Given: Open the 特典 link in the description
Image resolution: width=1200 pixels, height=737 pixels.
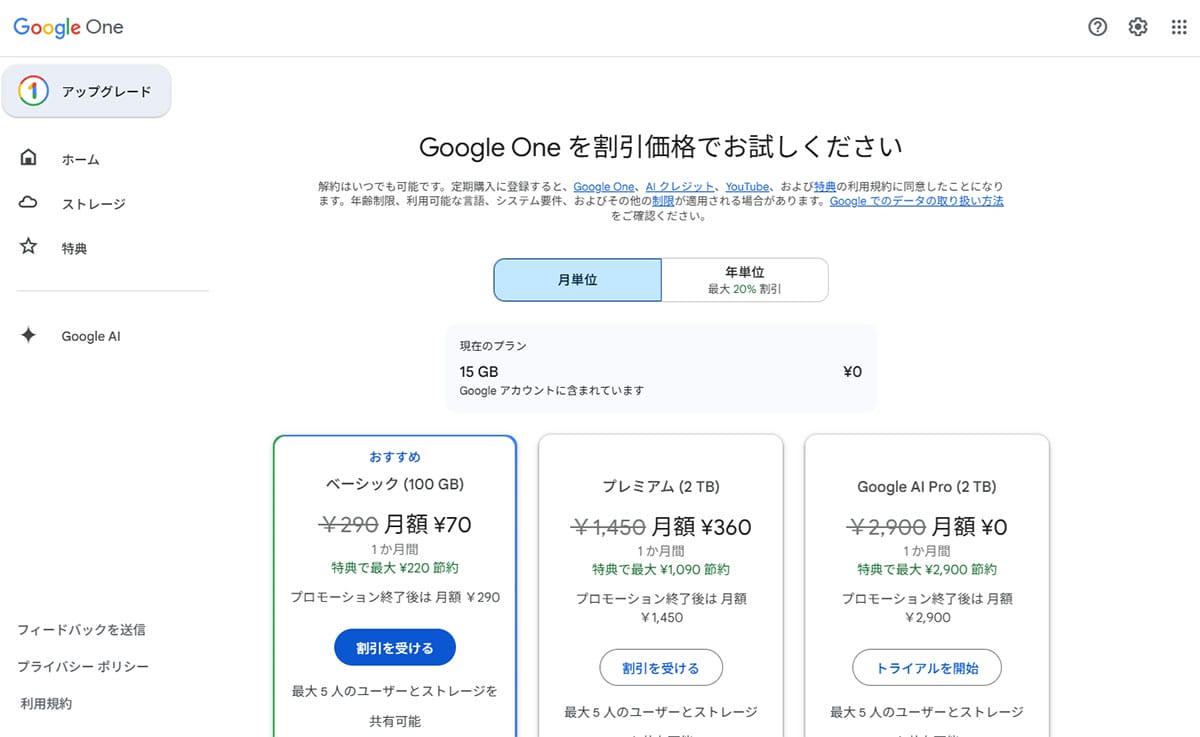Looking at the screenshot, I should 824,187.
